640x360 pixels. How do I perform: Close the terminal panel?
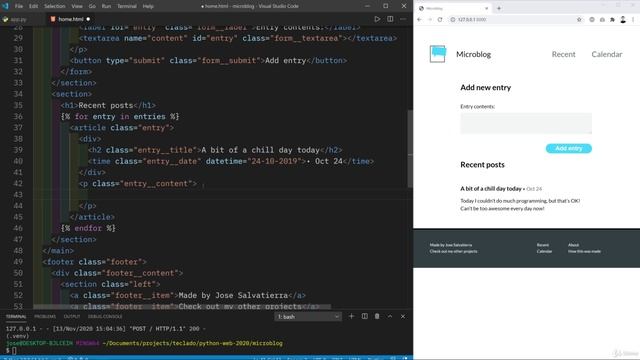click(403, 316)
